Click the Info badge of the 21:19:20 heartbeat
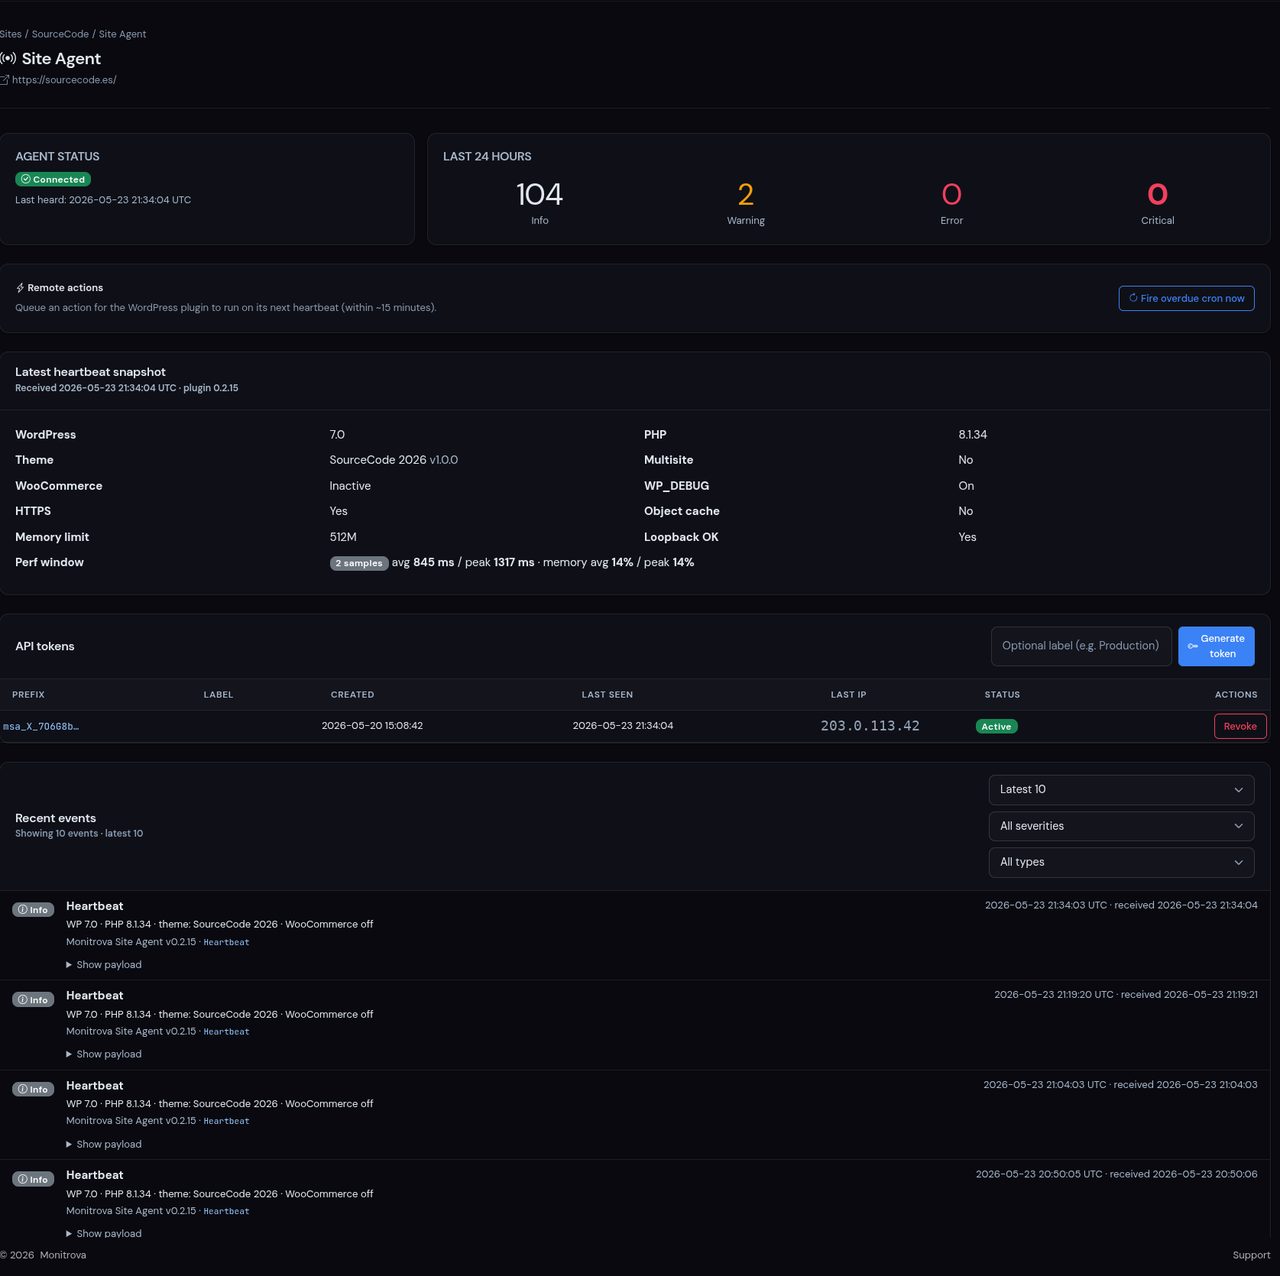Viewport: 1280px width, 1276px height. click(x=33, y=1000)
